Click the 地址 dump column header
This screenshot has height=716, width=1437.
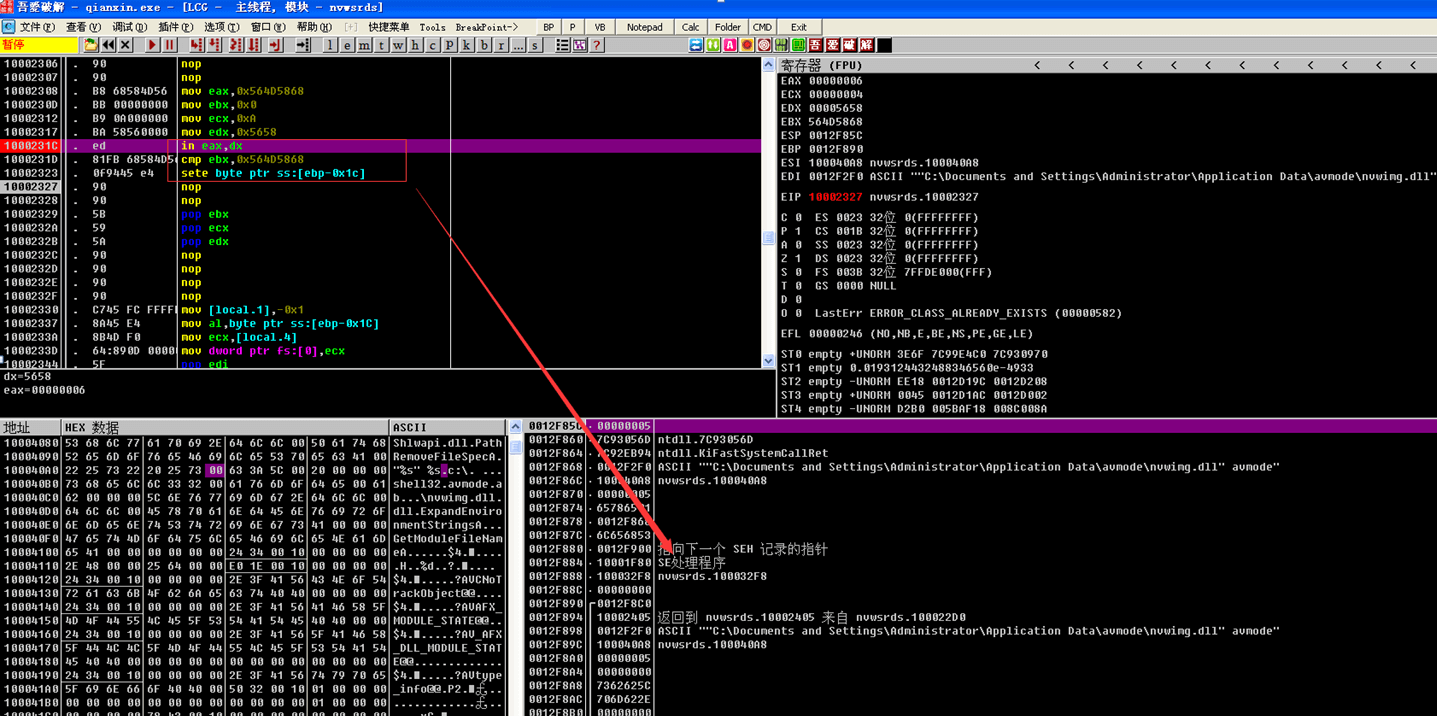(30, 427)
